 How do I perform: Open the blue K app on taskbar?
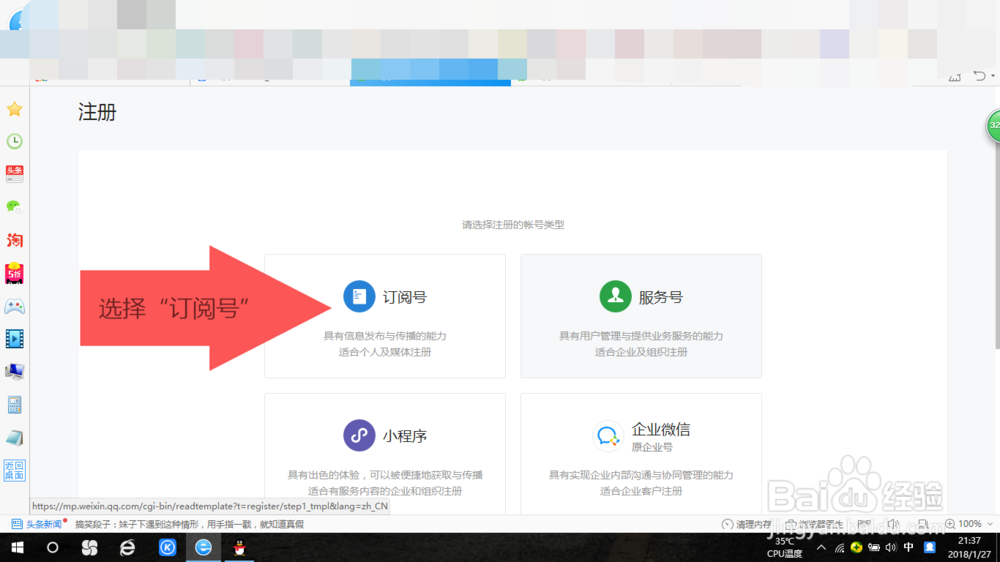pos(167,548)
